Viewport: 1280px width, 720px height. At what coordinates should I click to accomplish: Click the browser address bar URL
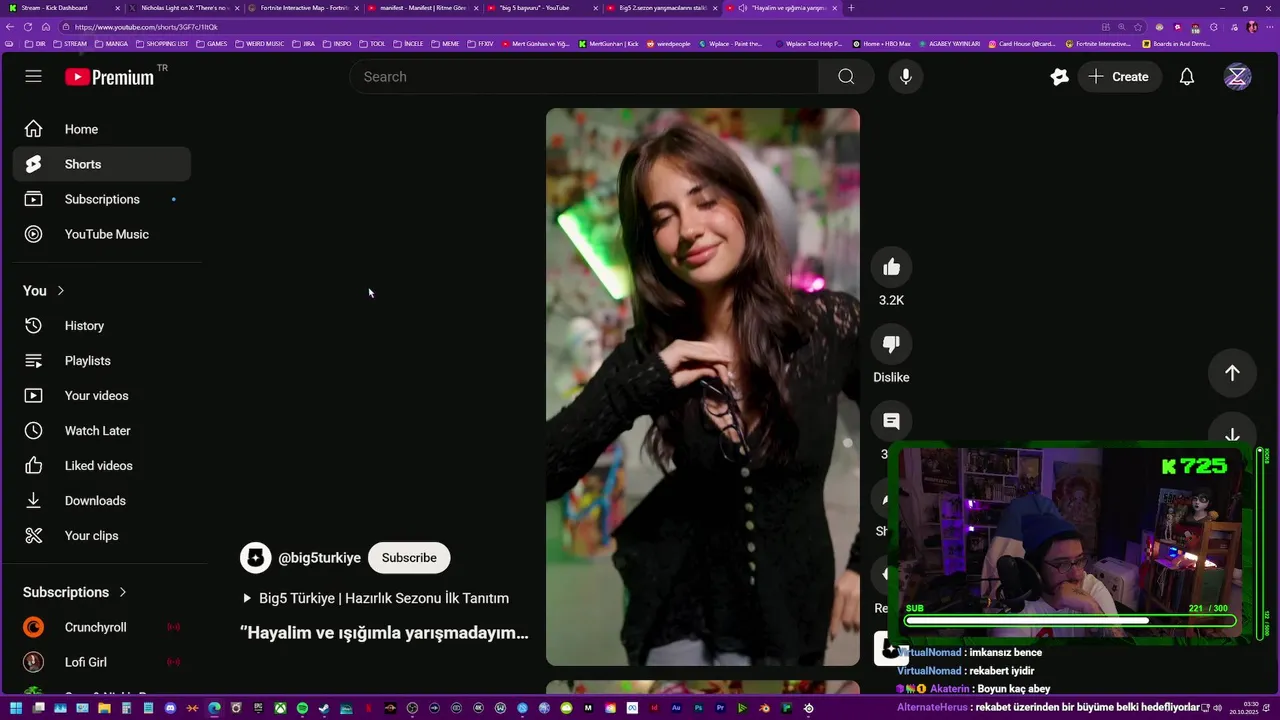146,27
